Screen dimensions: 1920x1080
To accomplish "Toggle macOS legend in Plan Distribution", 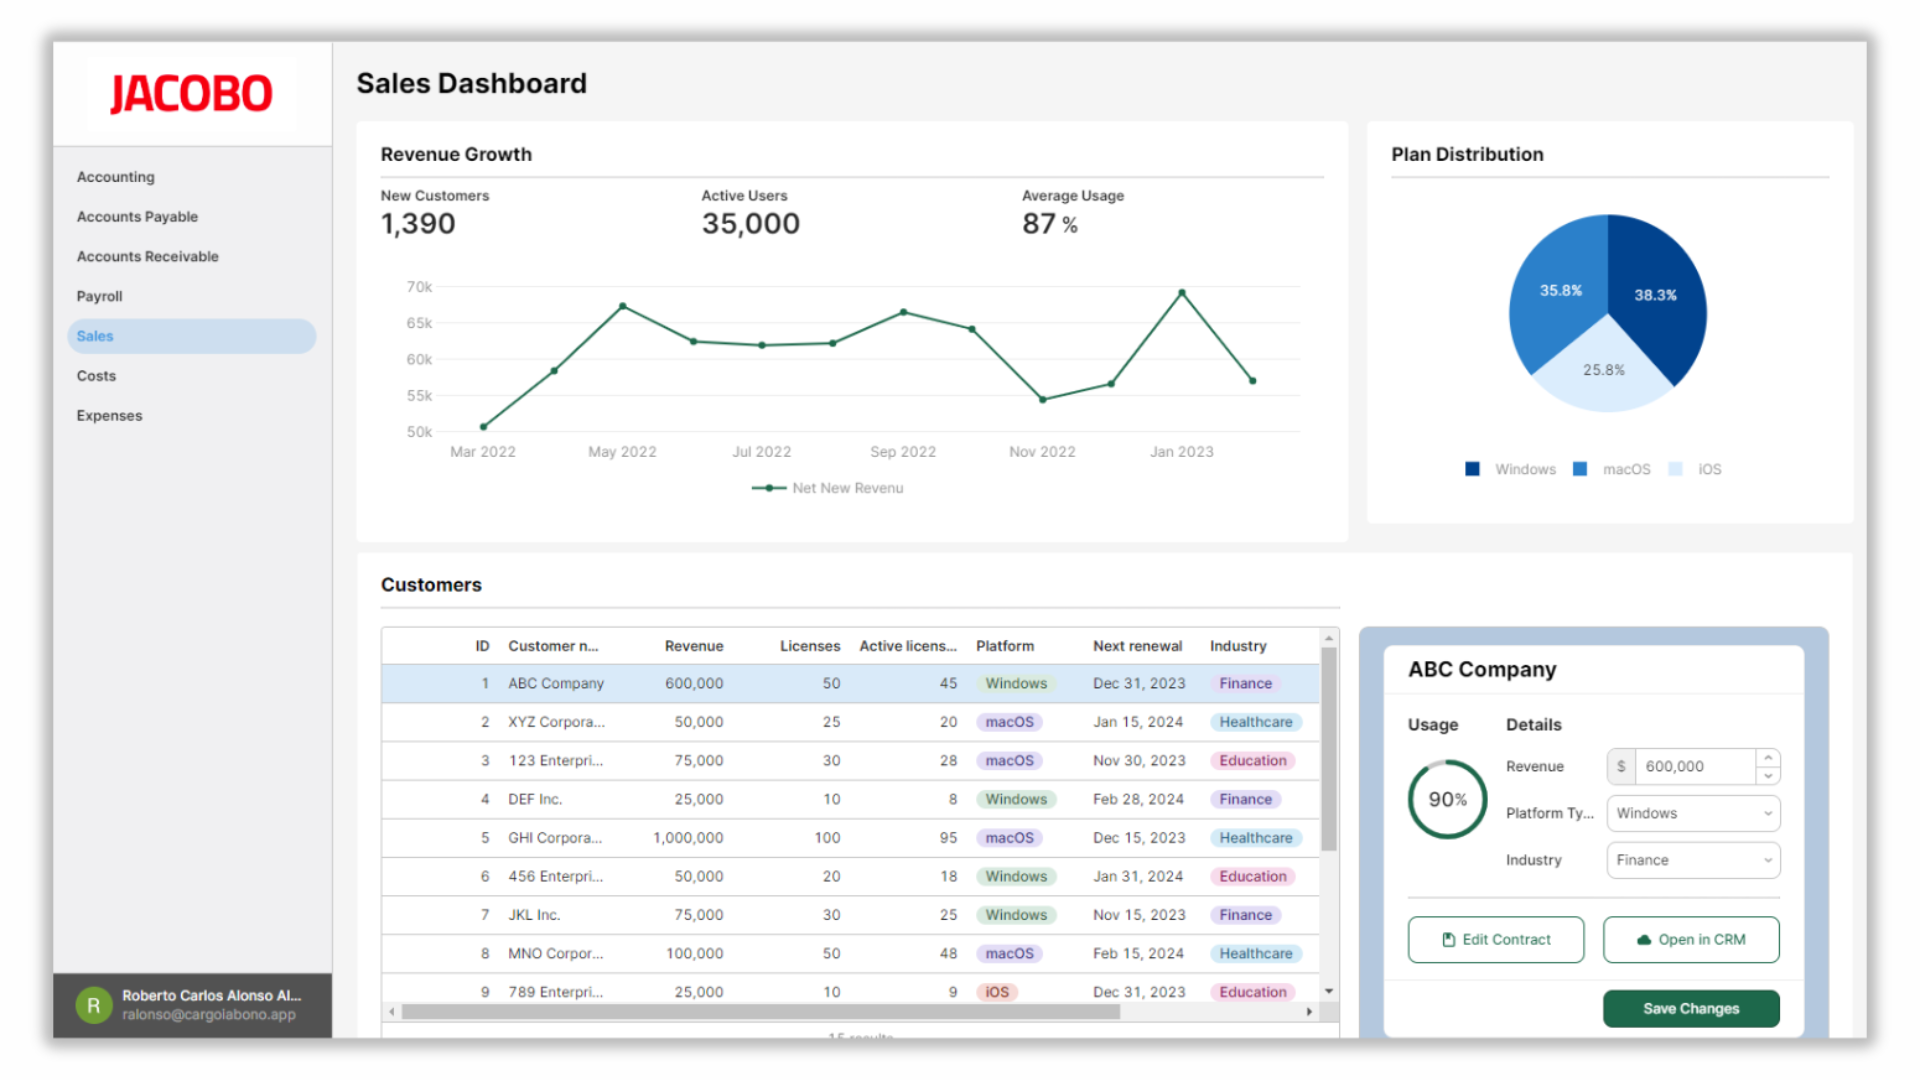I will coord(1613,469).
